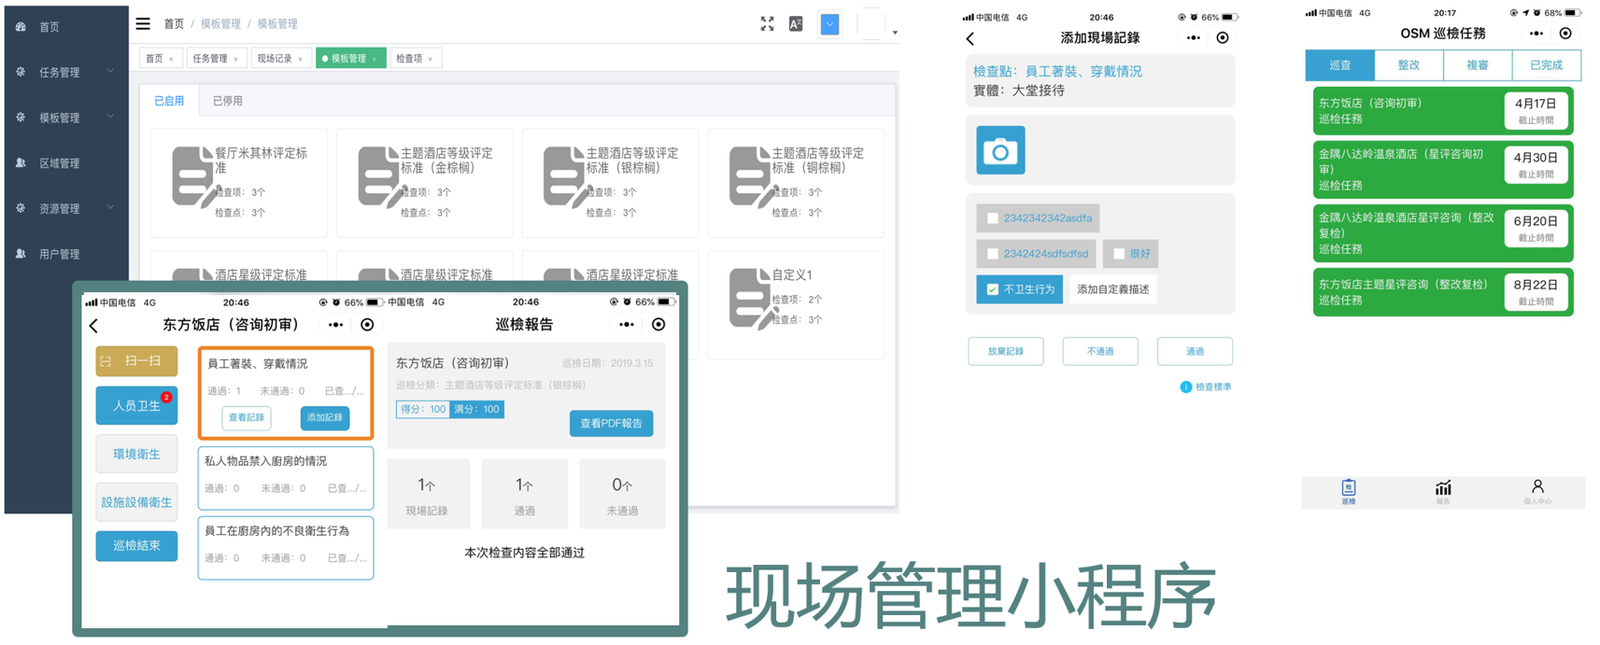Select the 複審 tab in OSM 巡檢任務
The width and height of the screenshot is (1600, 645).
1477,65
